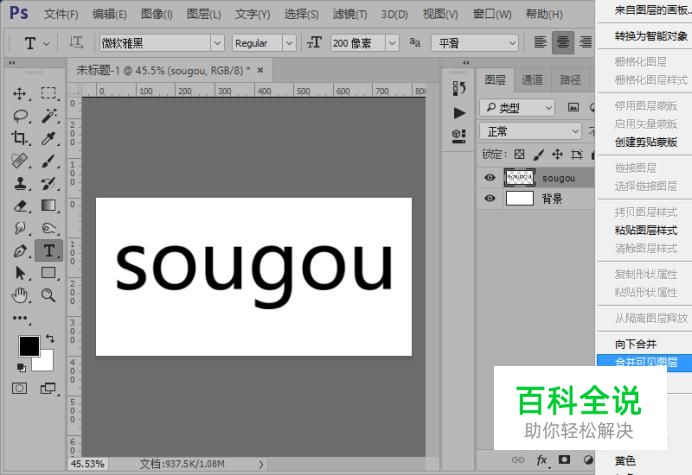Select the Crop tool

click(x=19, y=138)
